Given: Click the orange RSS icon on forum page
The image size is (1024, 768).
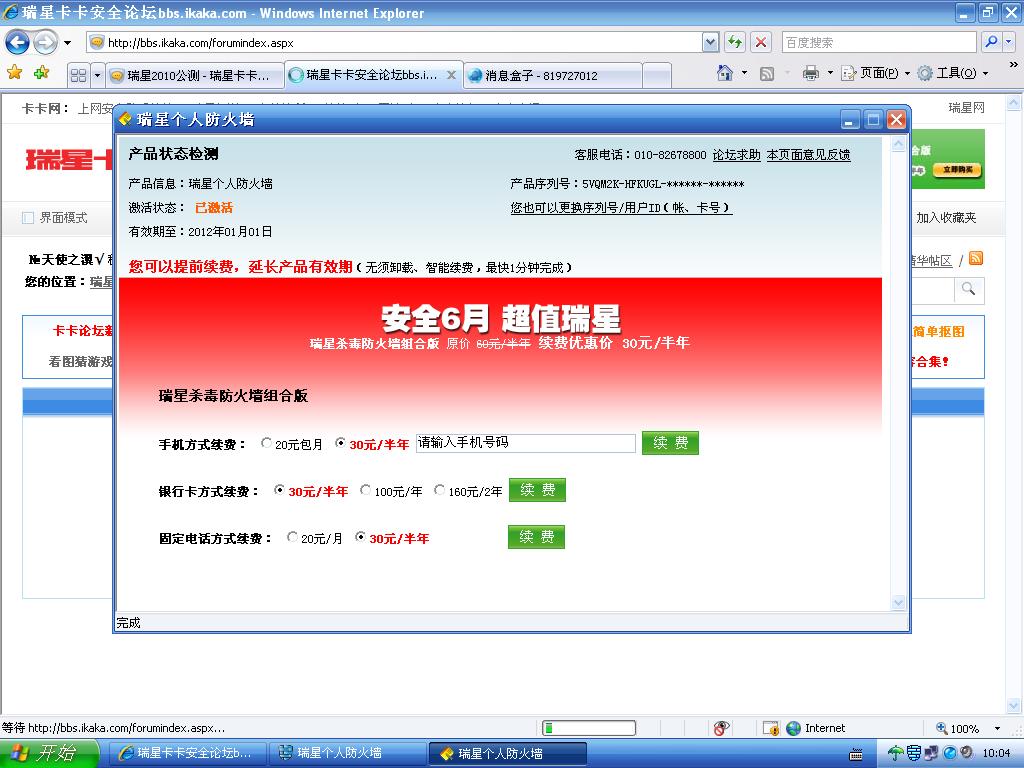Looking at the screenshot, I should (x=976, y=259).
